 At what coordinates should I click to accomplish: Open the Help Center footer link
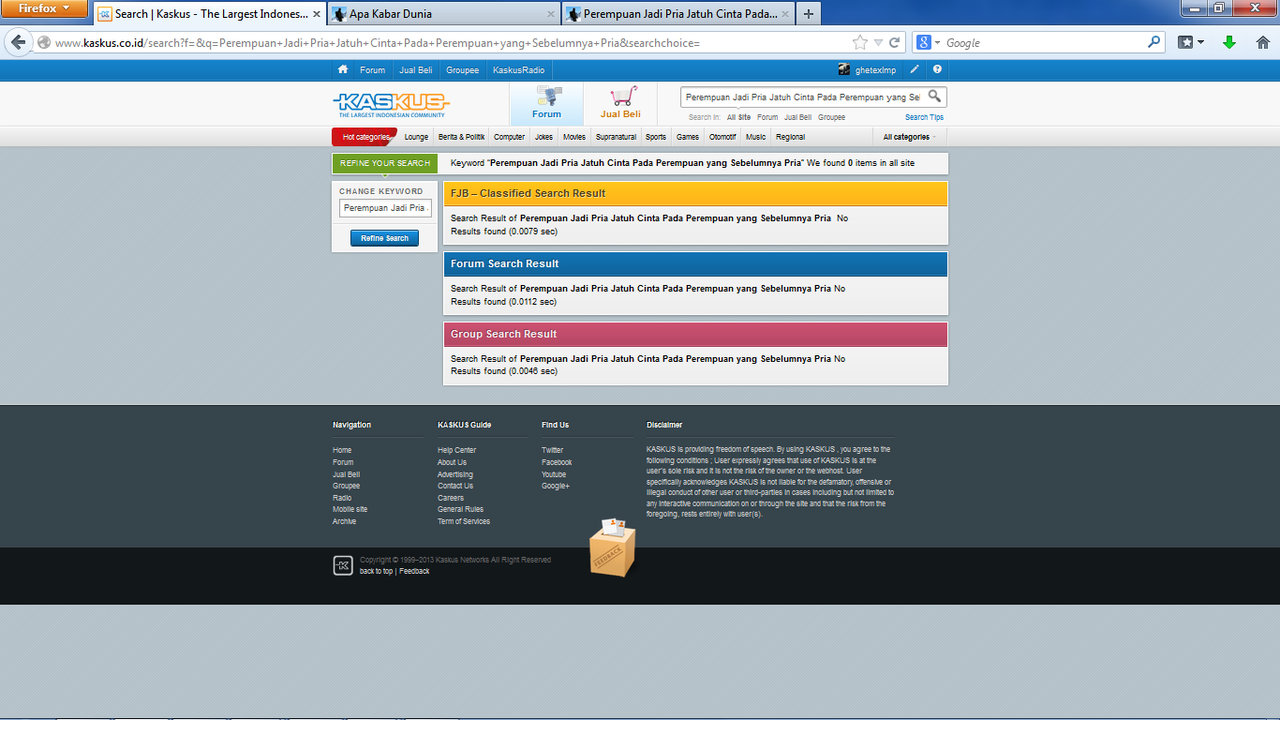(457, 450)
